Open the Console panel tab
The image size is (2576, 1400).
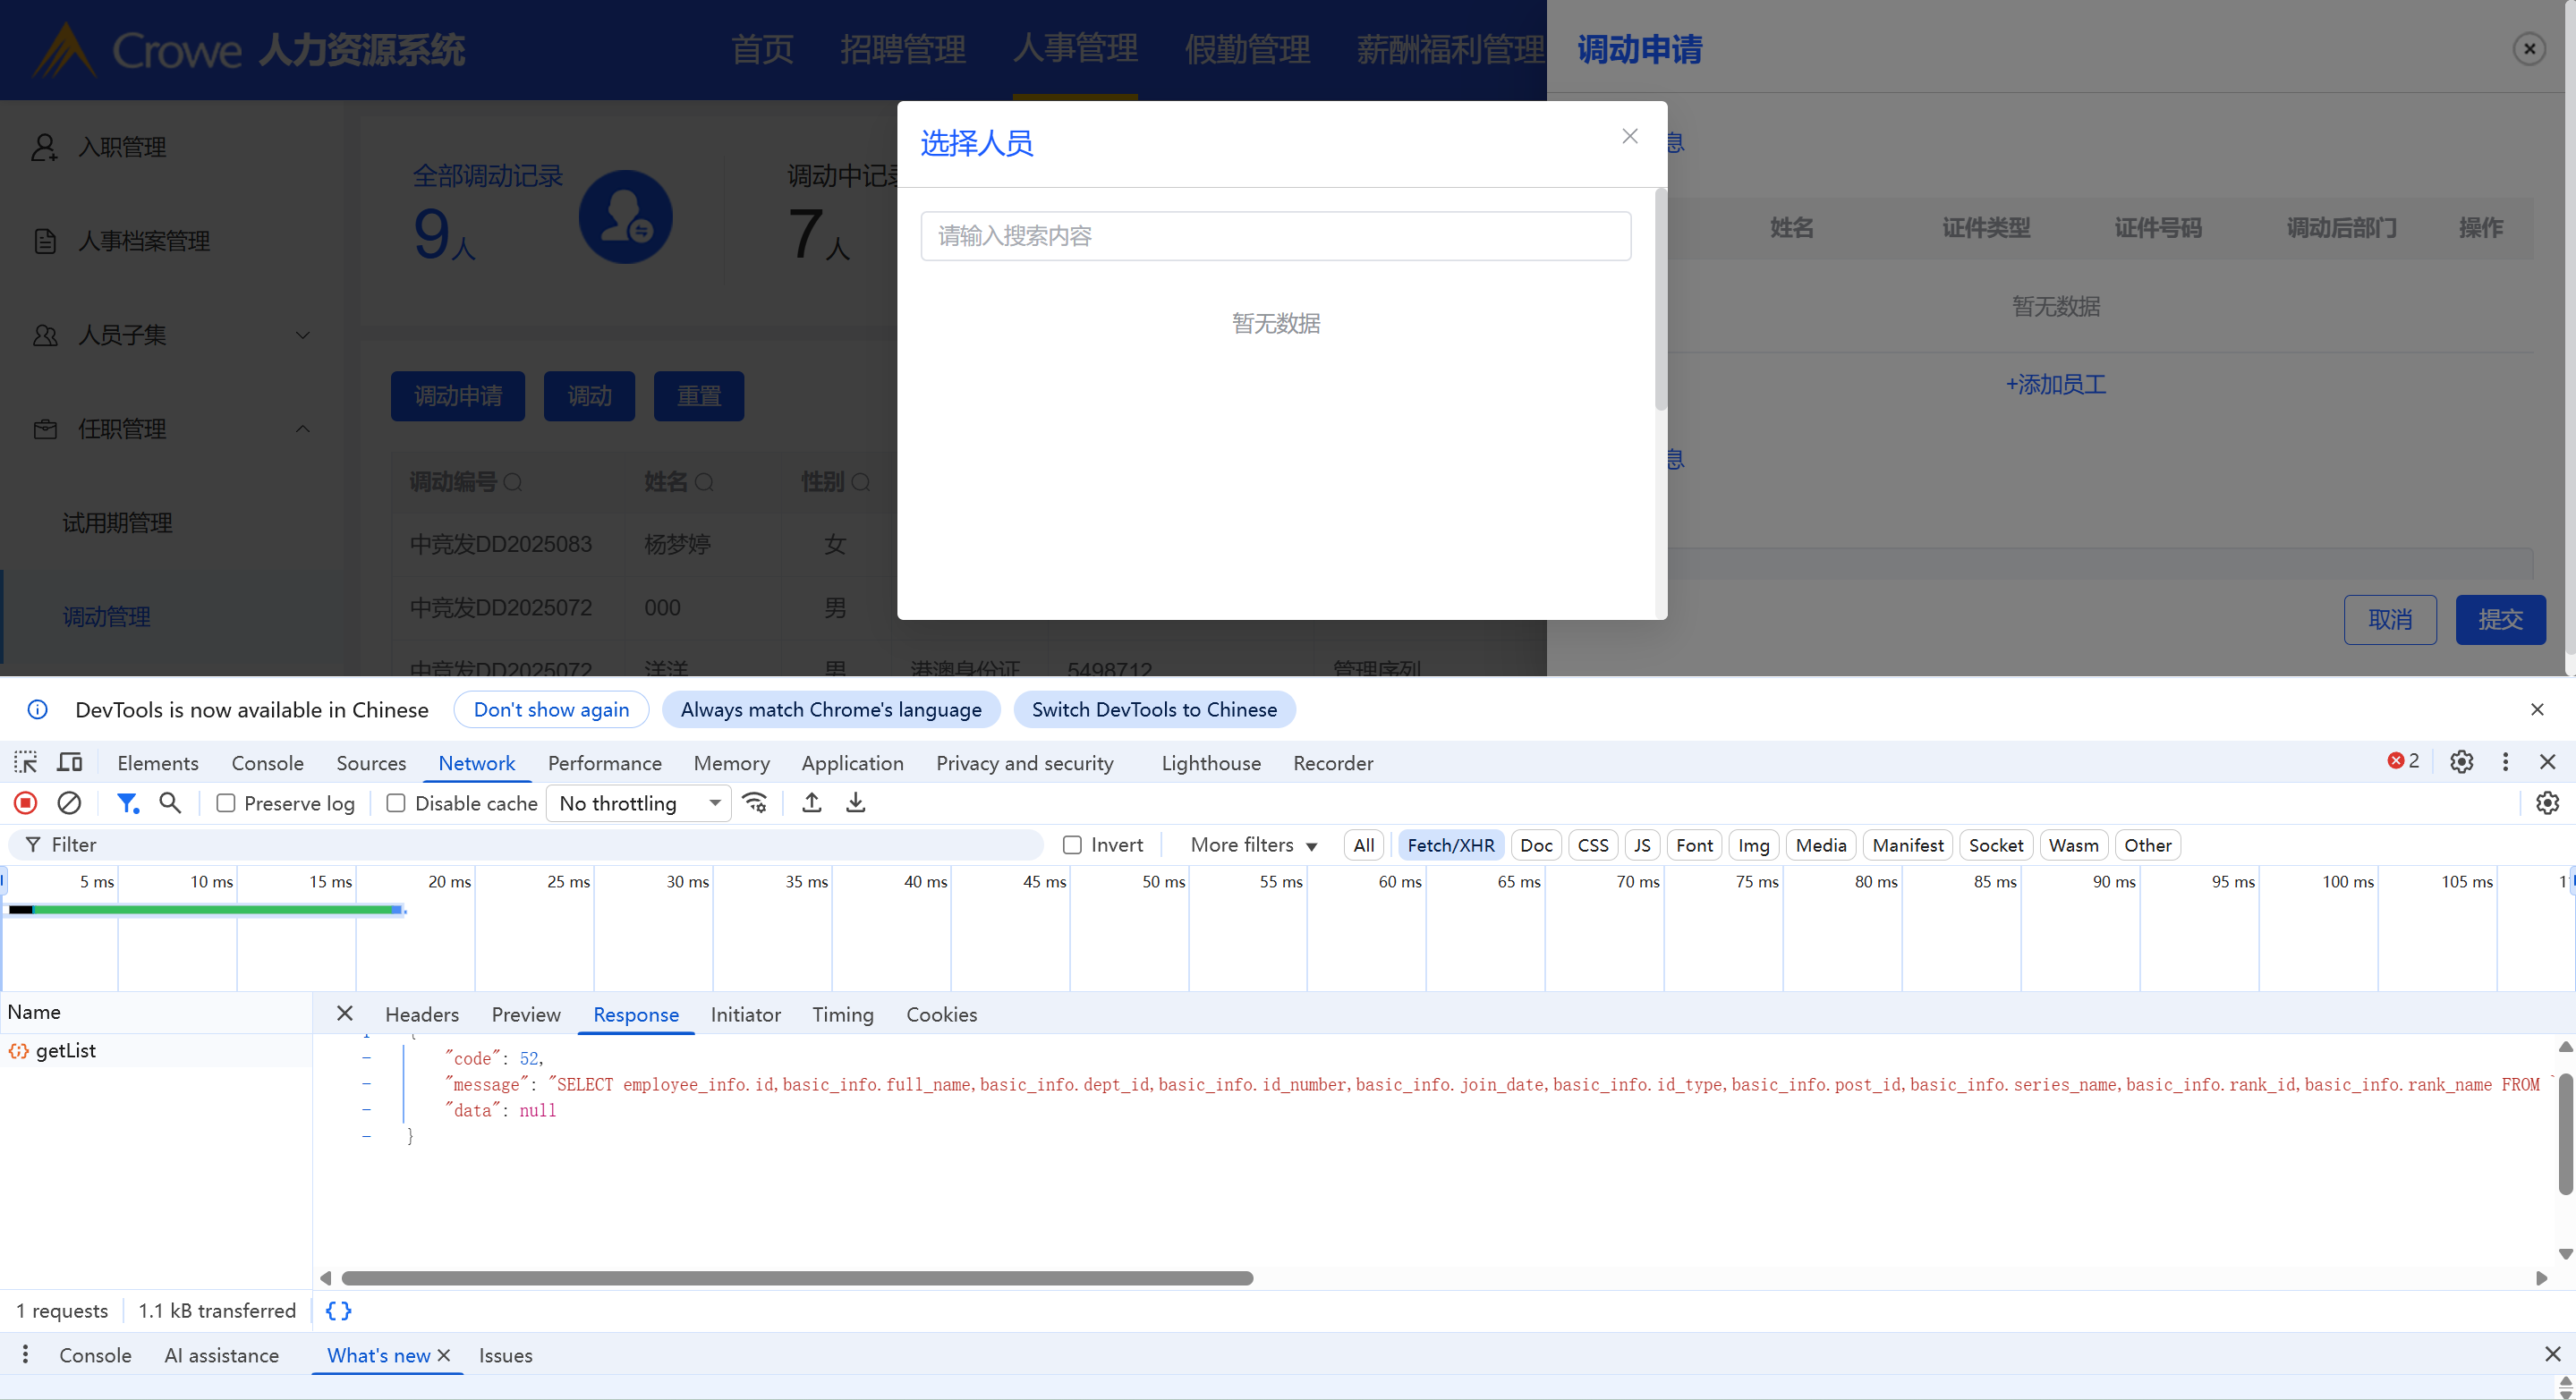pos(267,763)
